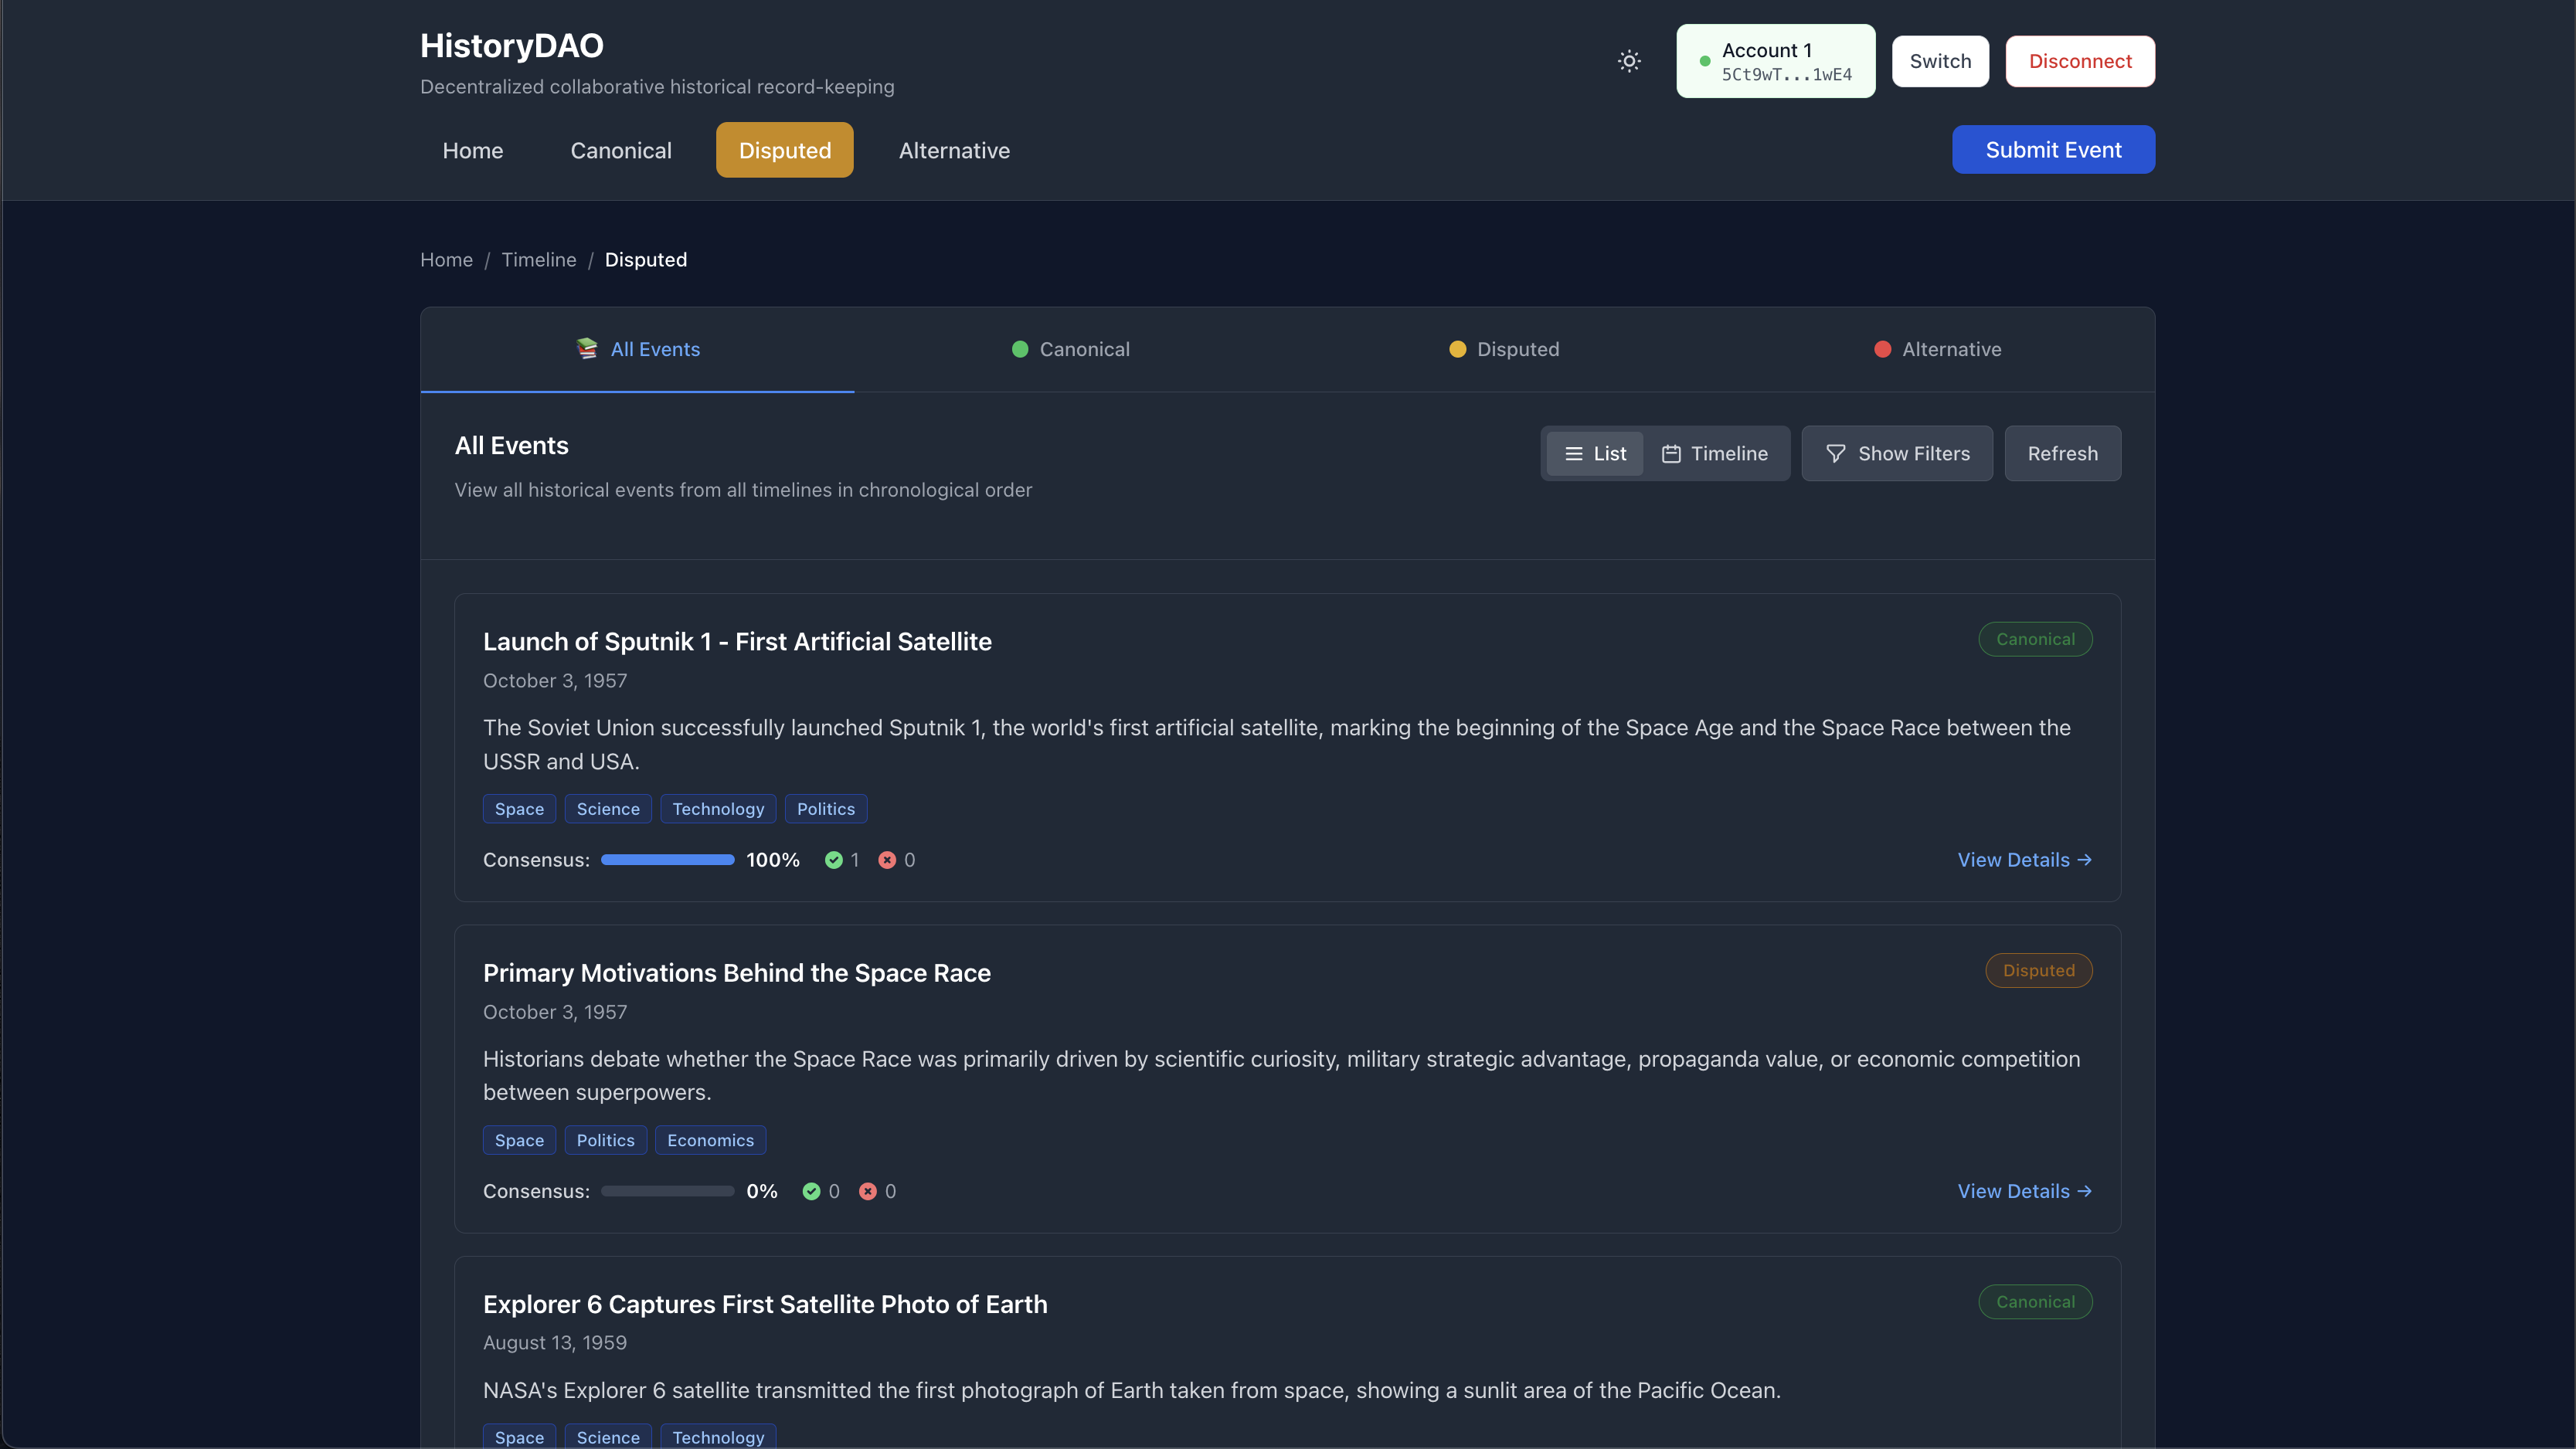The height and width of the screenshot is (1449, 2576).
Task: Switch to List view
Action: [x=1595, y=454]
